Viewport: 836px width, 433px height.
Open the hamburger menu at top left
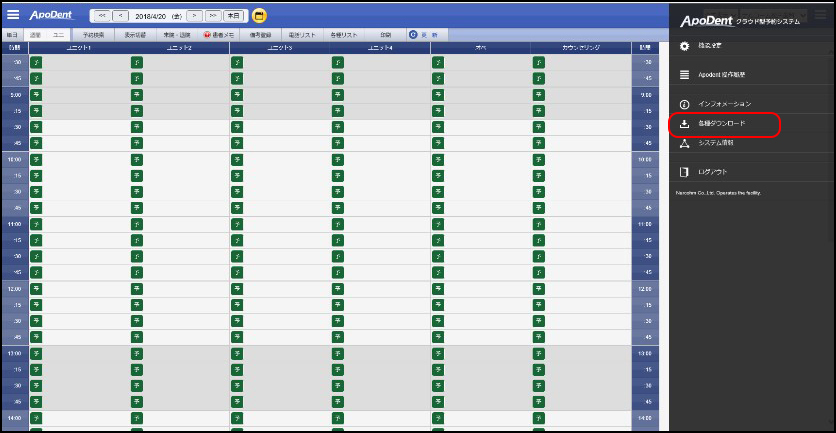pyautogui.click(x=13, y=15)
